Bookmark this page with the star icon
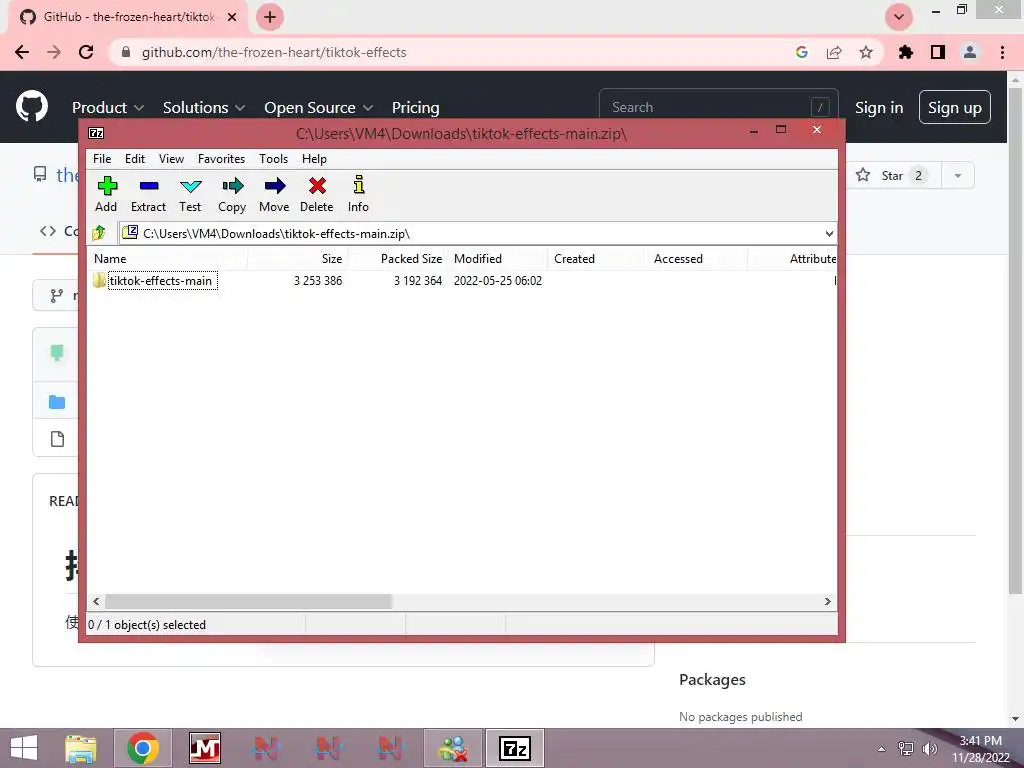This screenshot has width=1024, height=768. (x=866, y=52)
